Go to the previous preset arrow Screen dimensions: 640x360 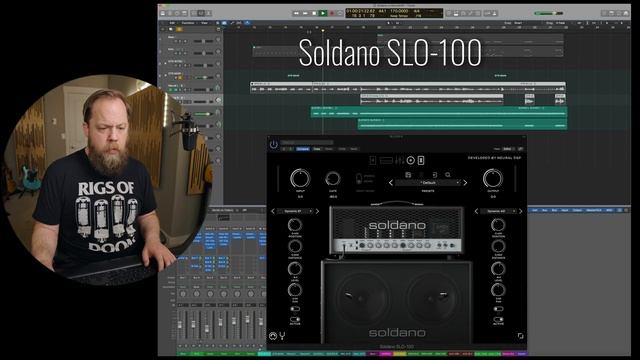pyautogui.click(x=391, y=183)
